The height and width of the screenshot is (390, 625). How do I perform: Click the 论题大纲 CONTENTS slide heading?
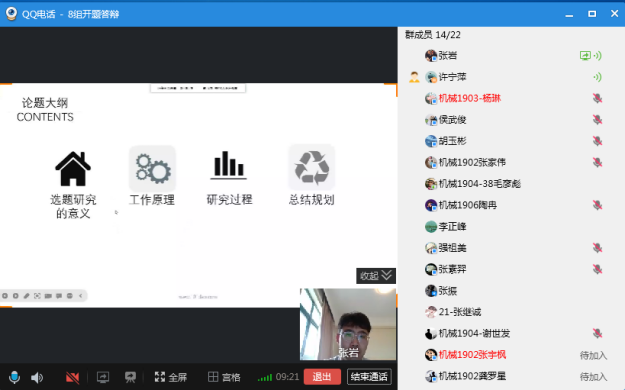45,110
